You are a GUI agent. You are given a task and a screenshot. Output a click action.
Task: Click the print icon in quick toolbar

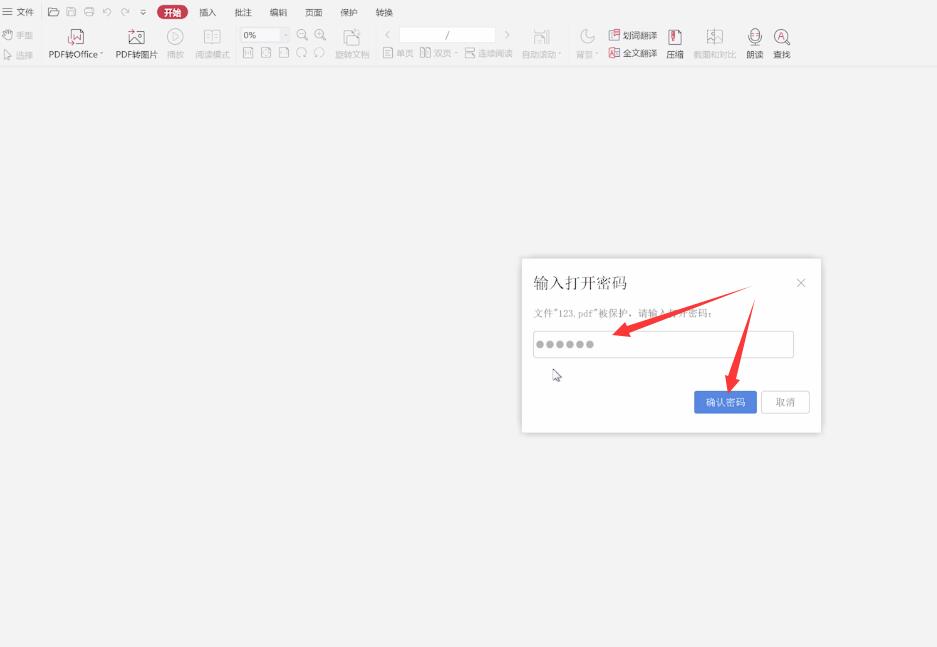[x=89, y=12]
